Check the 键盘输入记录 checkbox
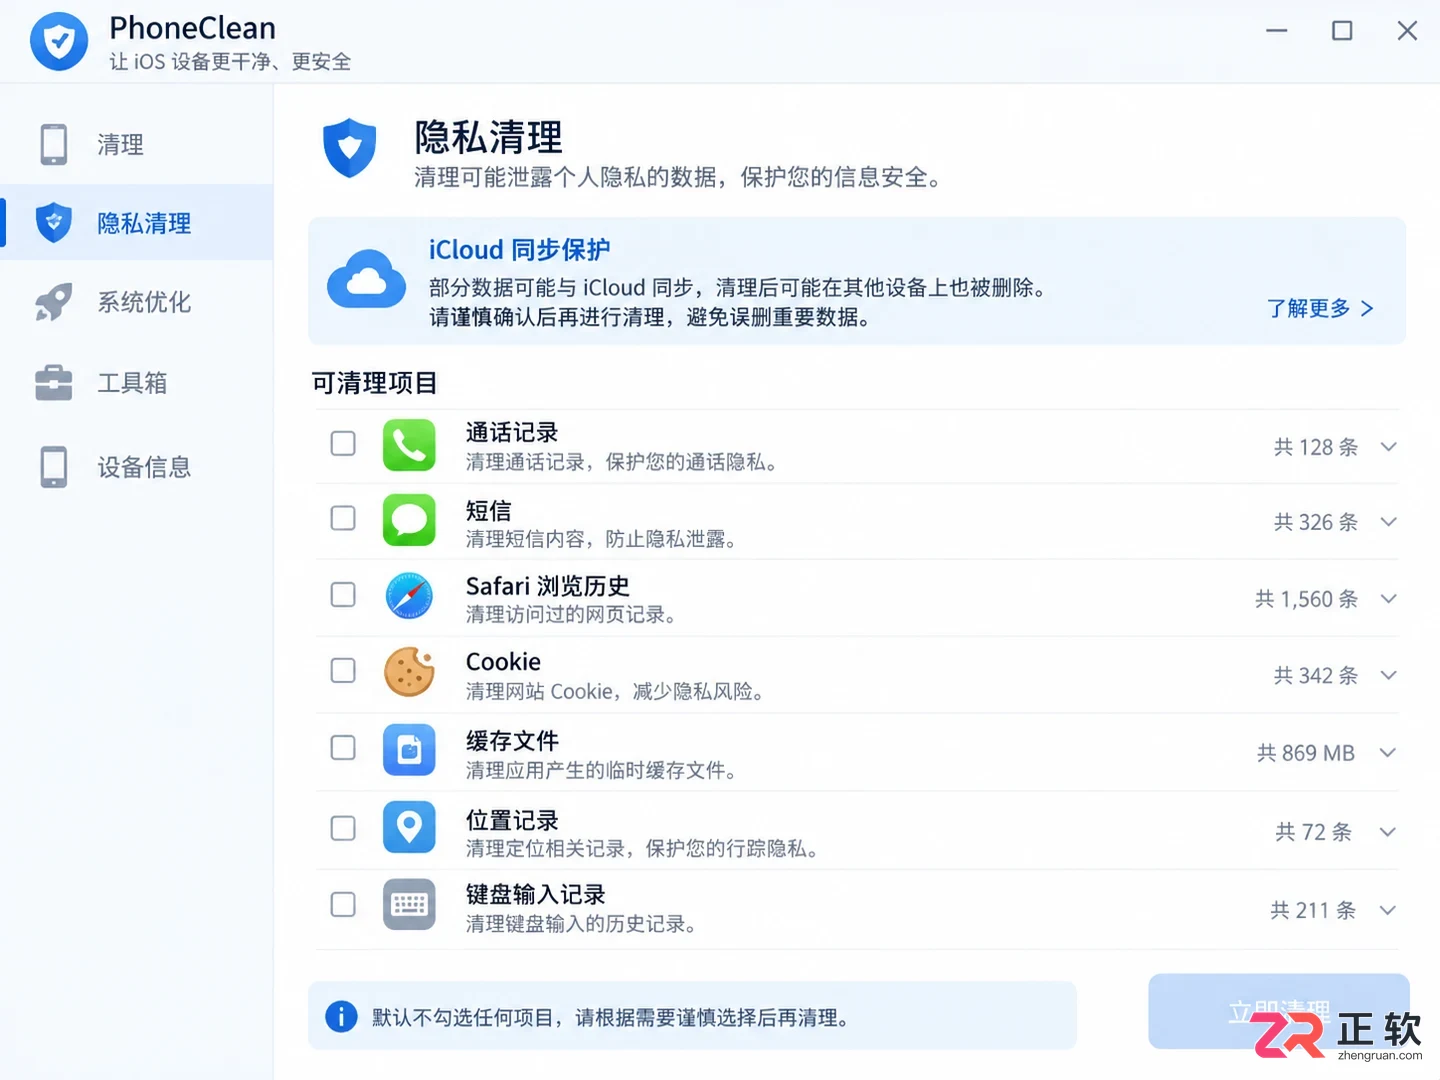Viewport: 1440px width, 1080px height. coord(343,905)
